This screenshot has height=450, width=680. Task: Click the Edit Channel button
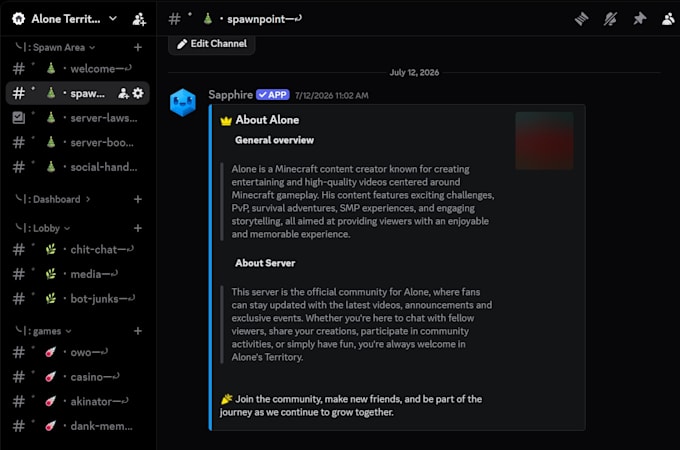coord(212,44)
